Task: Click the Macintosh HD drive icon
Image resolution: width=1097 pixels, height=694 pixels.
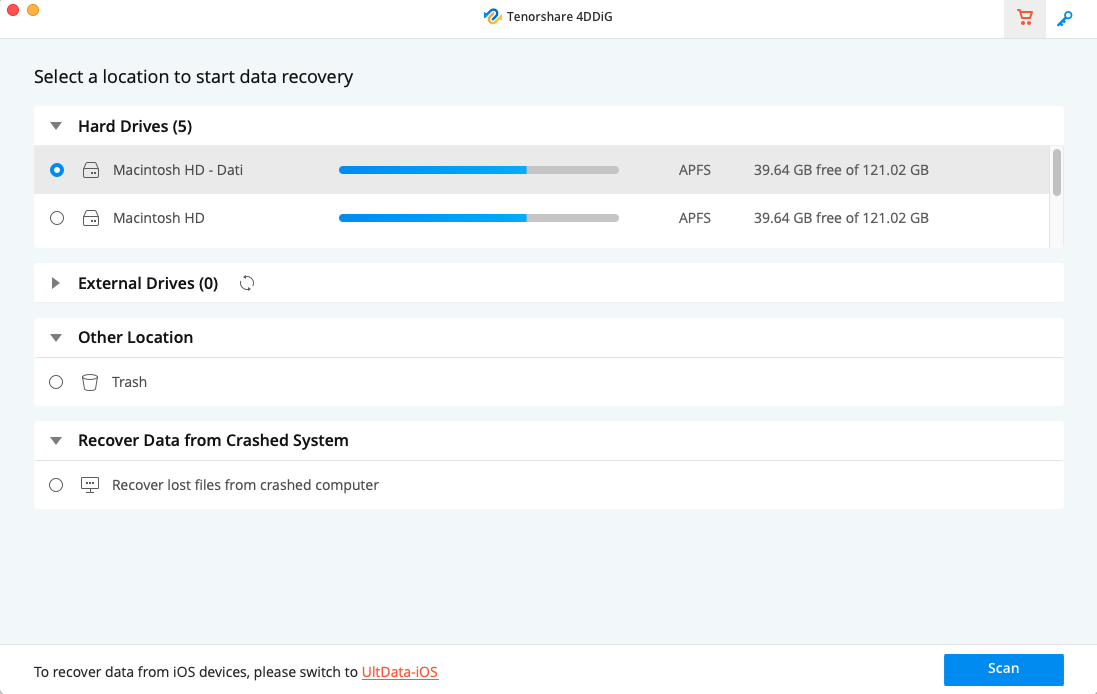Action: pyautogui.click(x=91, y=218)
